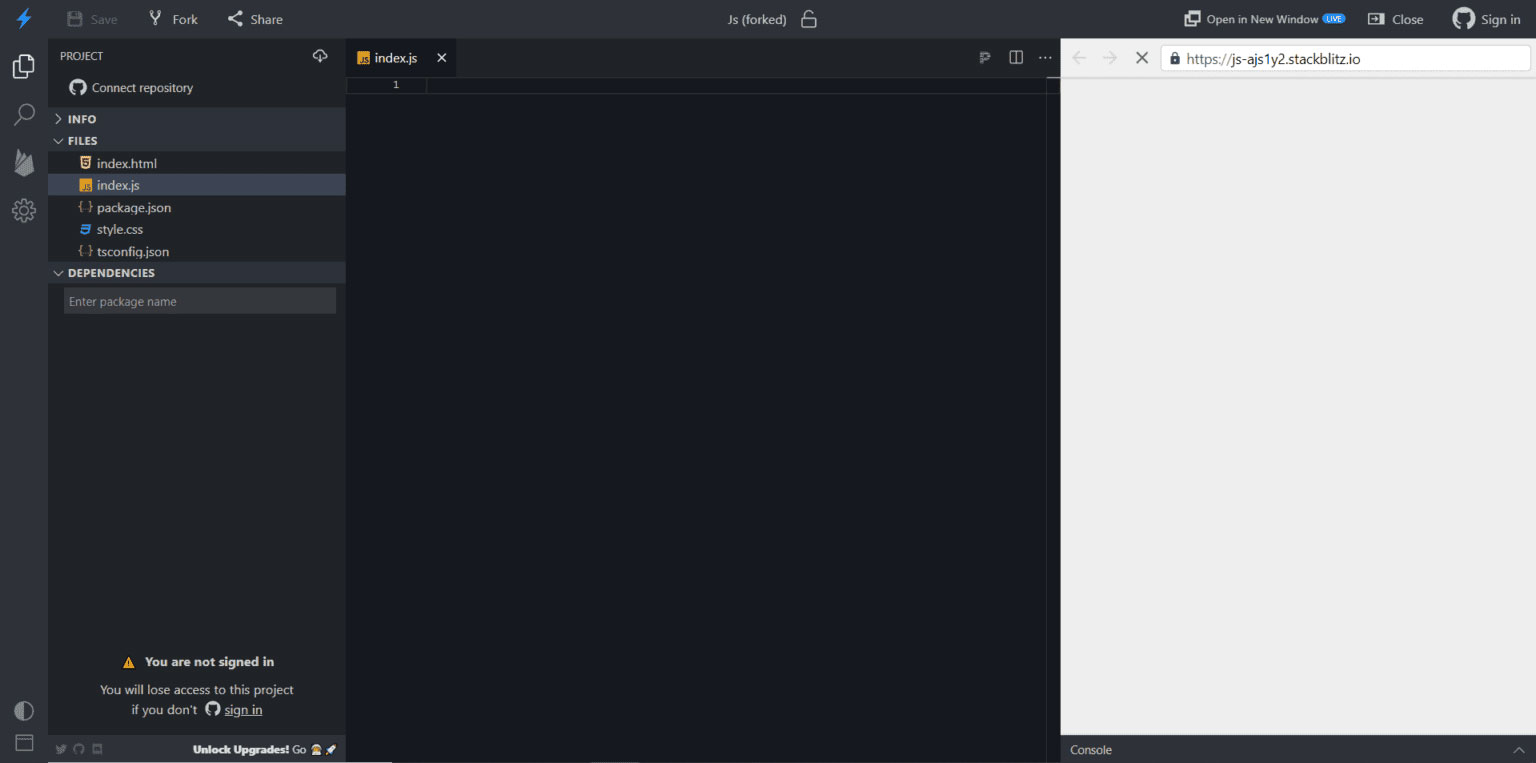Toggle the layout panel icon at bottom left

tap(24, 743)
